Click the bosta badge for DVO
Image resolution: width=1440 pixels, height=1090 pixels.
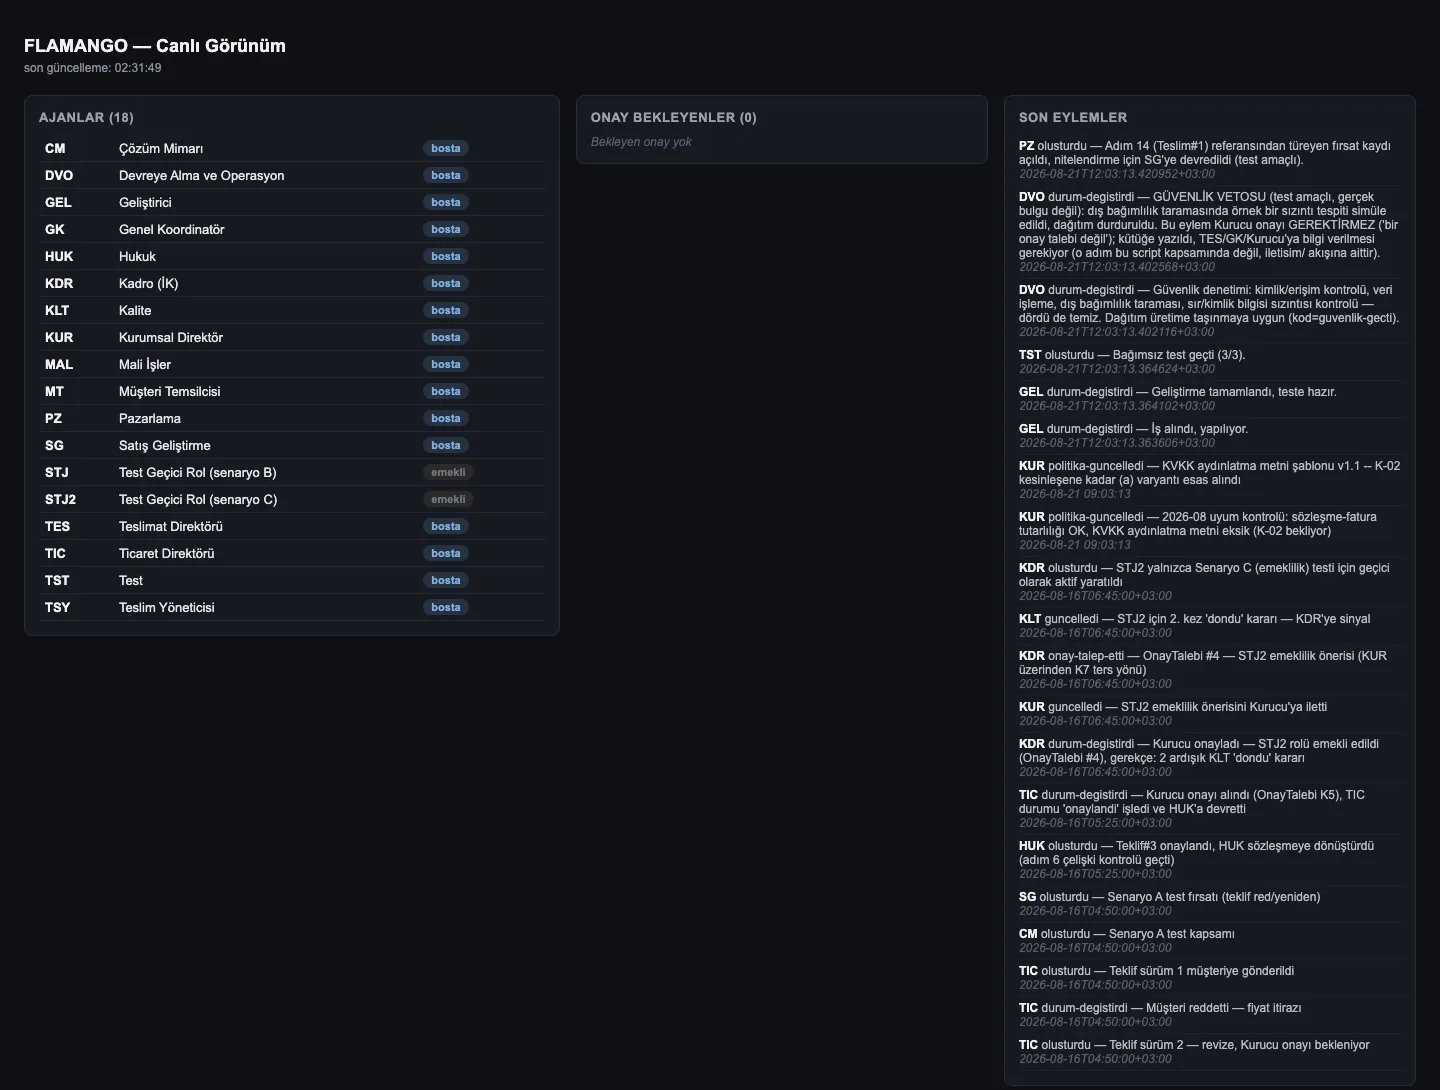446,175
